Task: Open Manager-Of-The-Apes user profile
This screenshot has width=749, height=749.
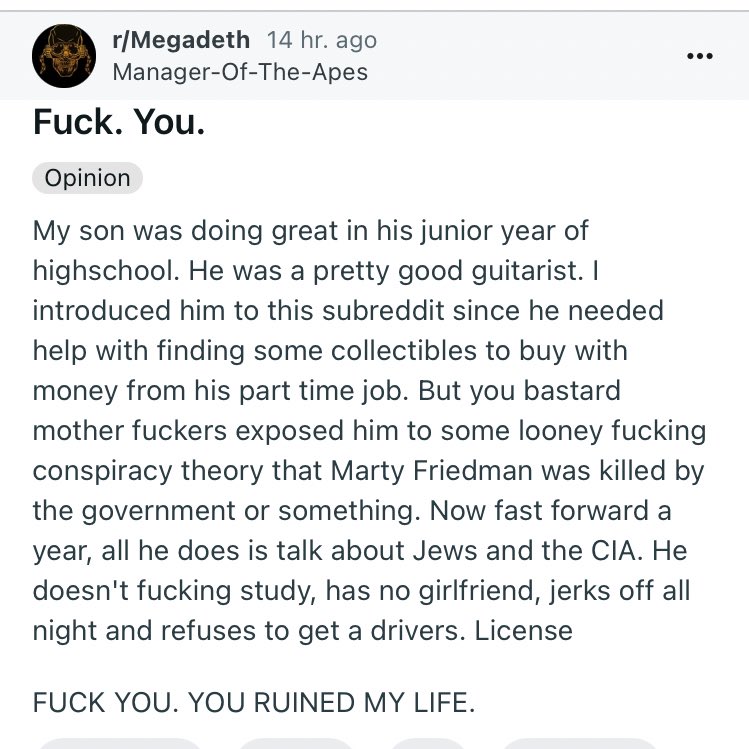Action: point(240,72)
